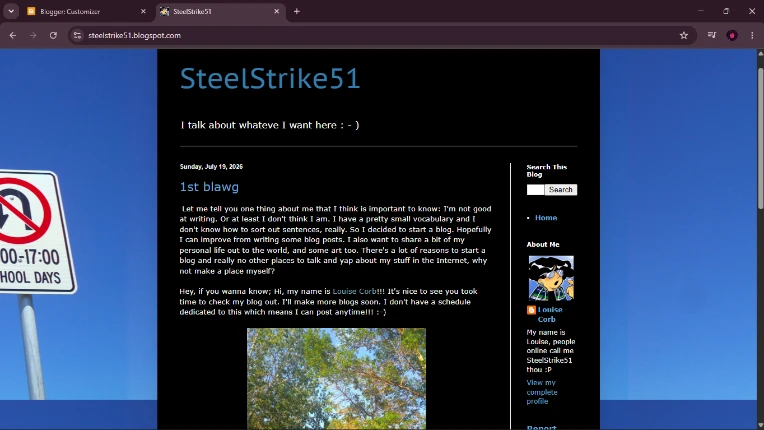764x430 pixels.
Task: Click the Search button in sidebar
Action: [560, 189]
